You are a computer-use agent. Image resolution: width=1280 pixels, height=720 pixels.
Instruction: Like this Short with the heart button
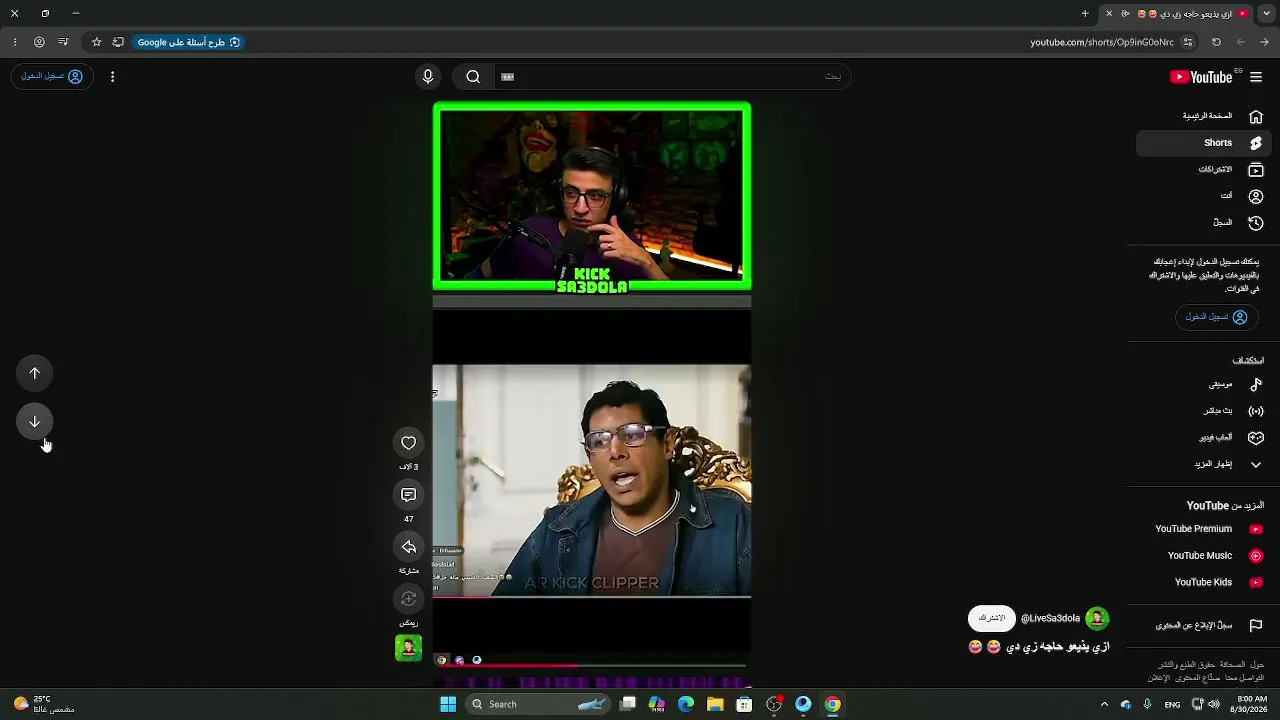409,443
